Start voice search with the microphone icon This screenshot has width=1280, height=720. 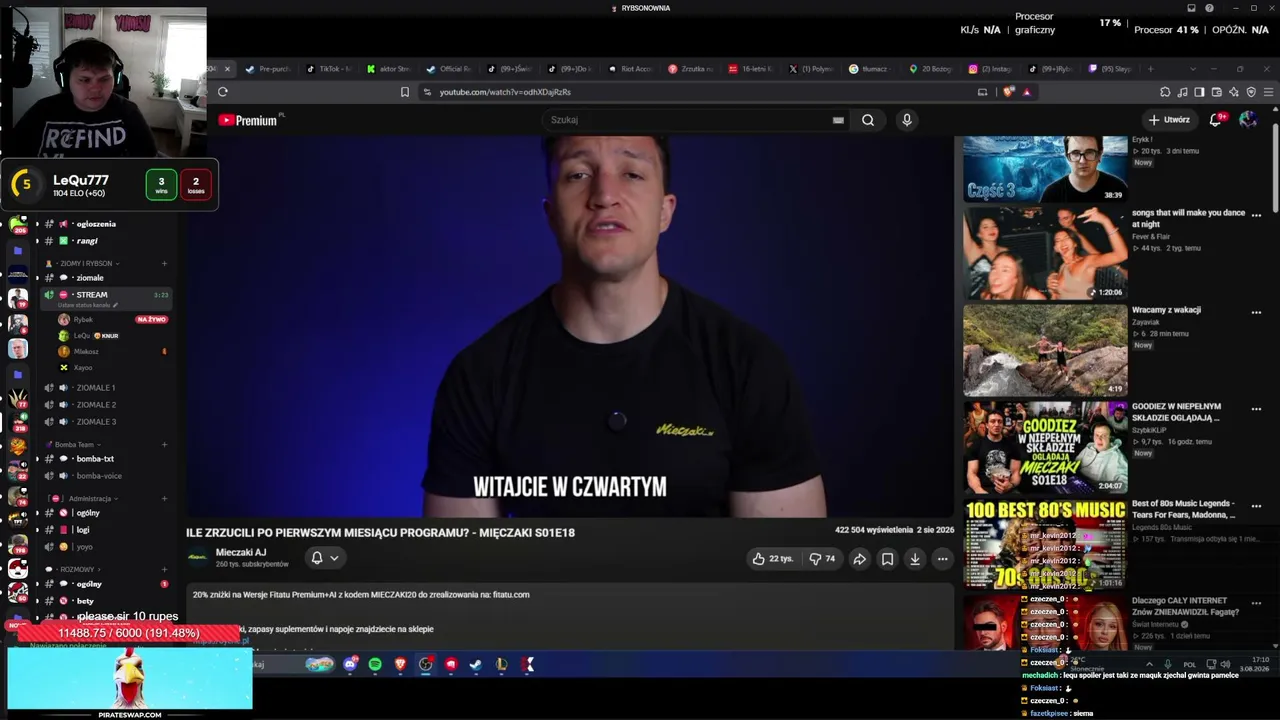pos(907,120)
